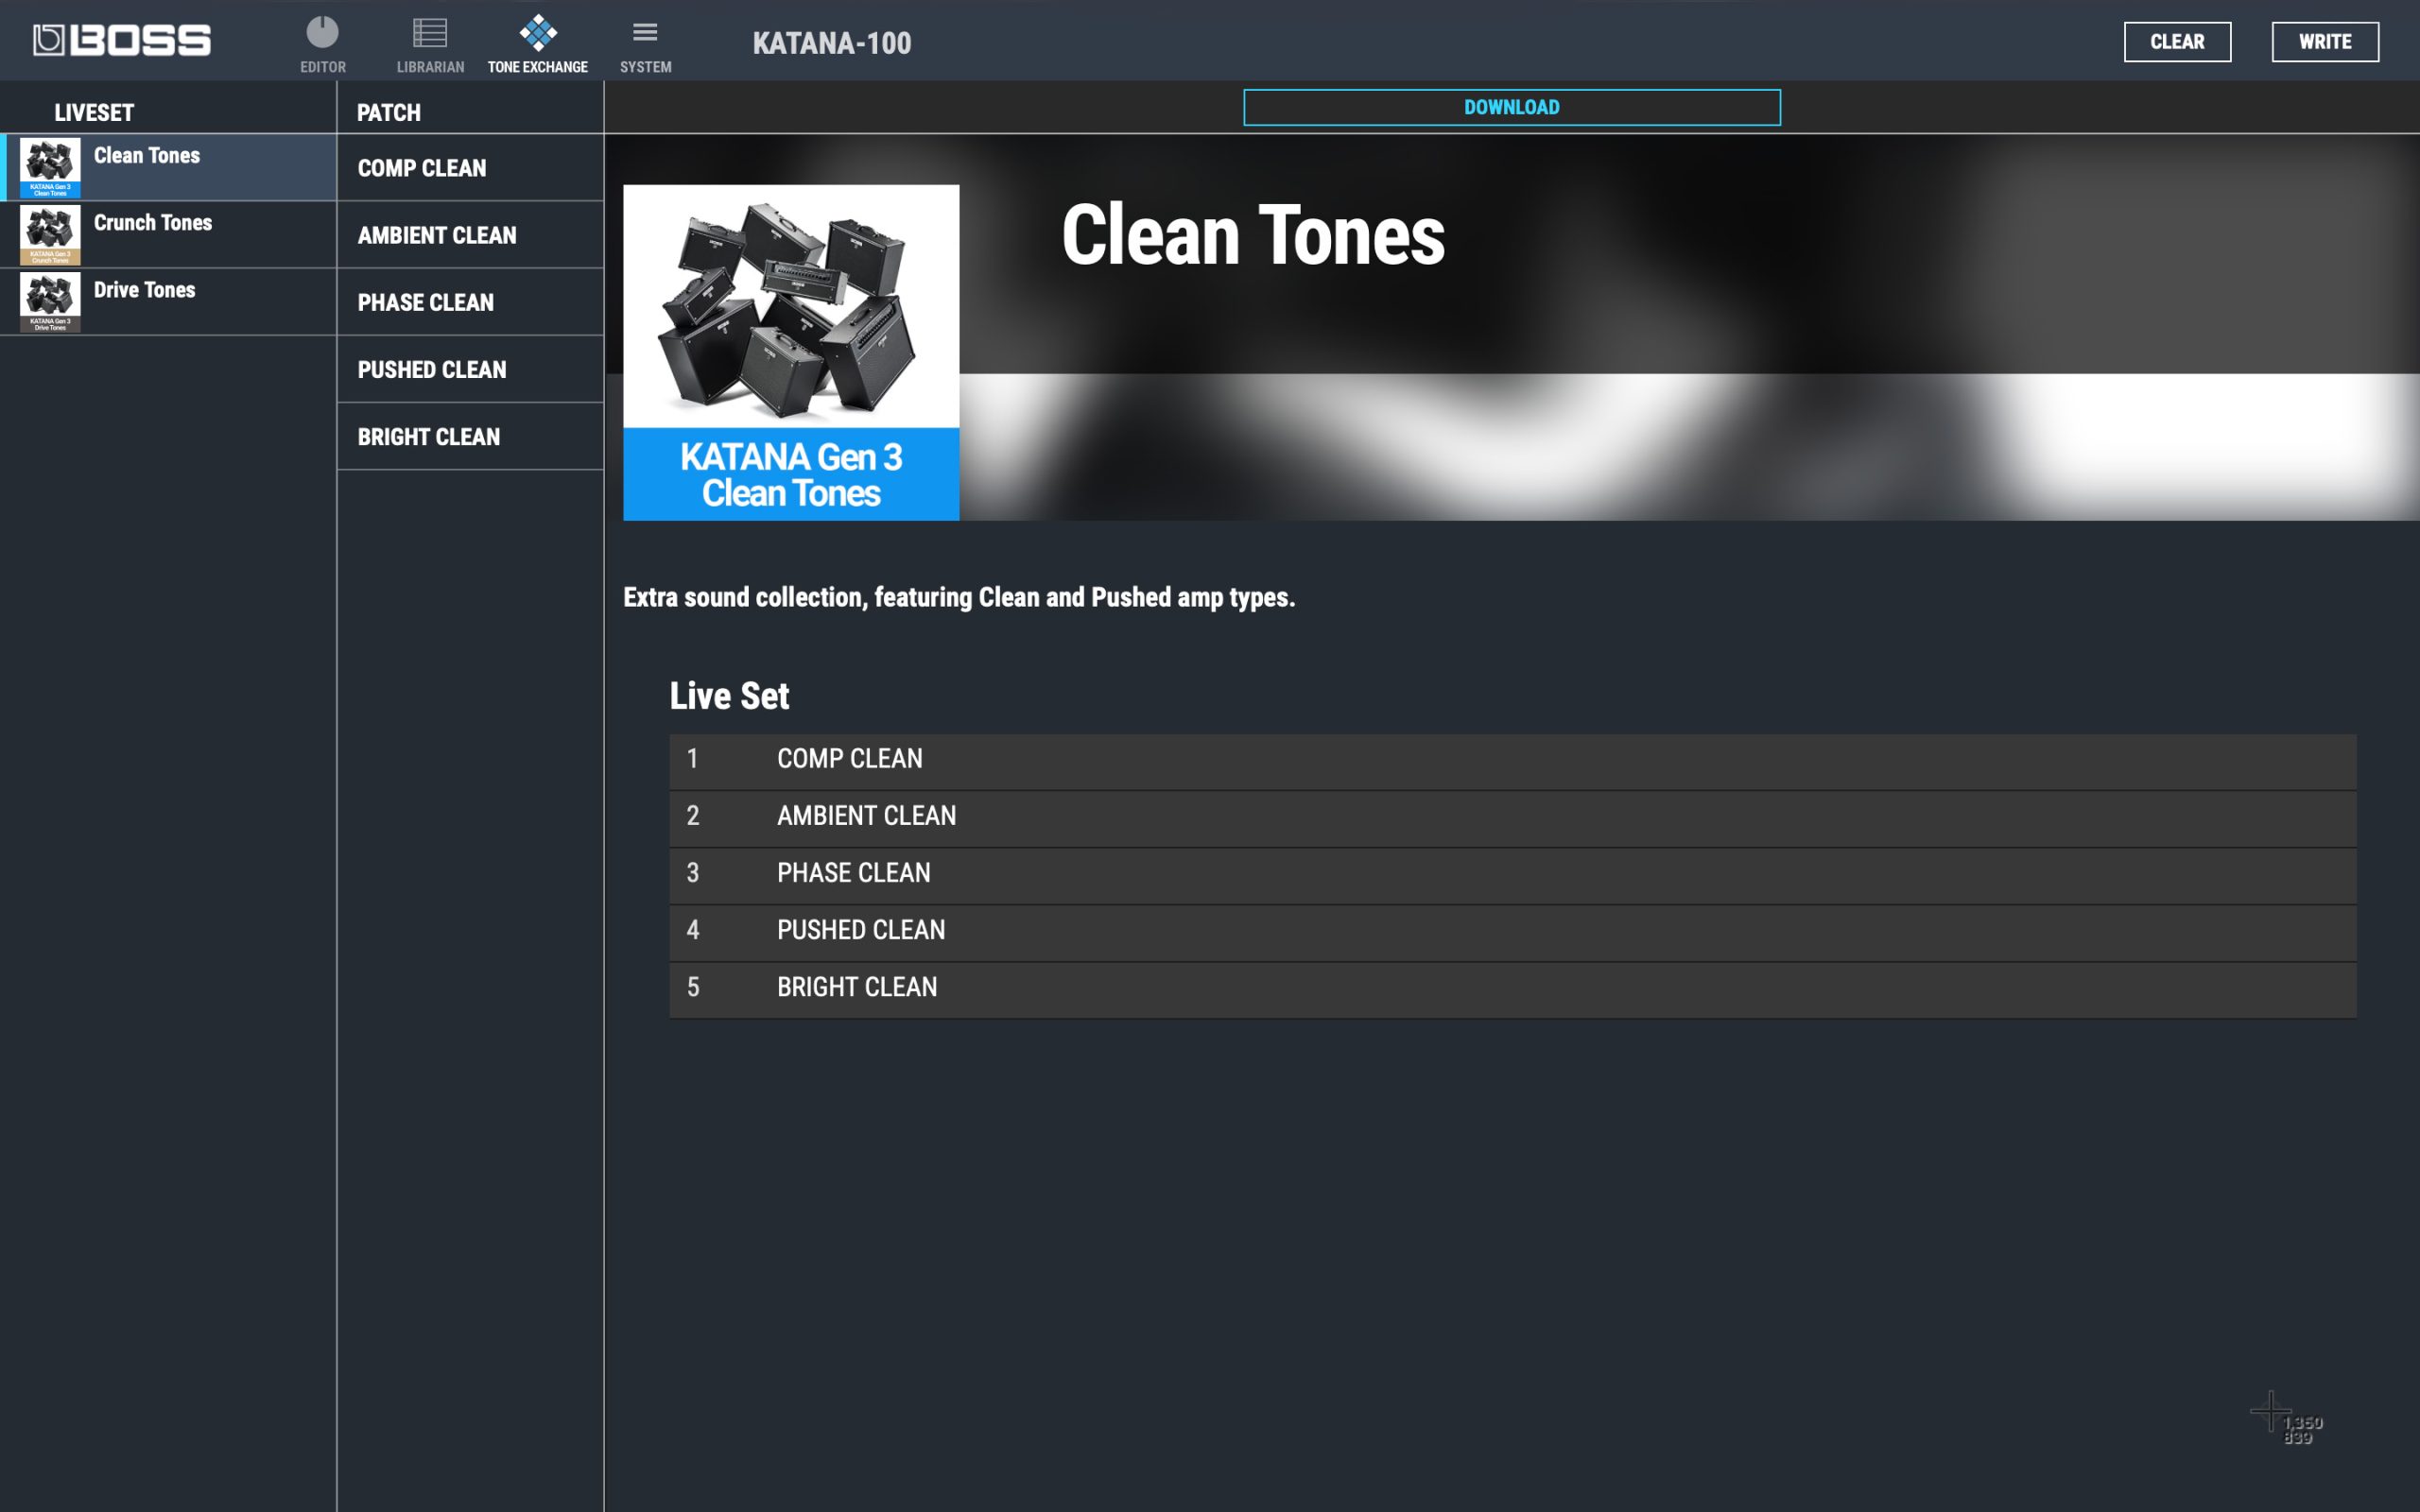Click the WRITE button
The width and height of the screenshot is (2420, 1512).
tap(2325, 42)
